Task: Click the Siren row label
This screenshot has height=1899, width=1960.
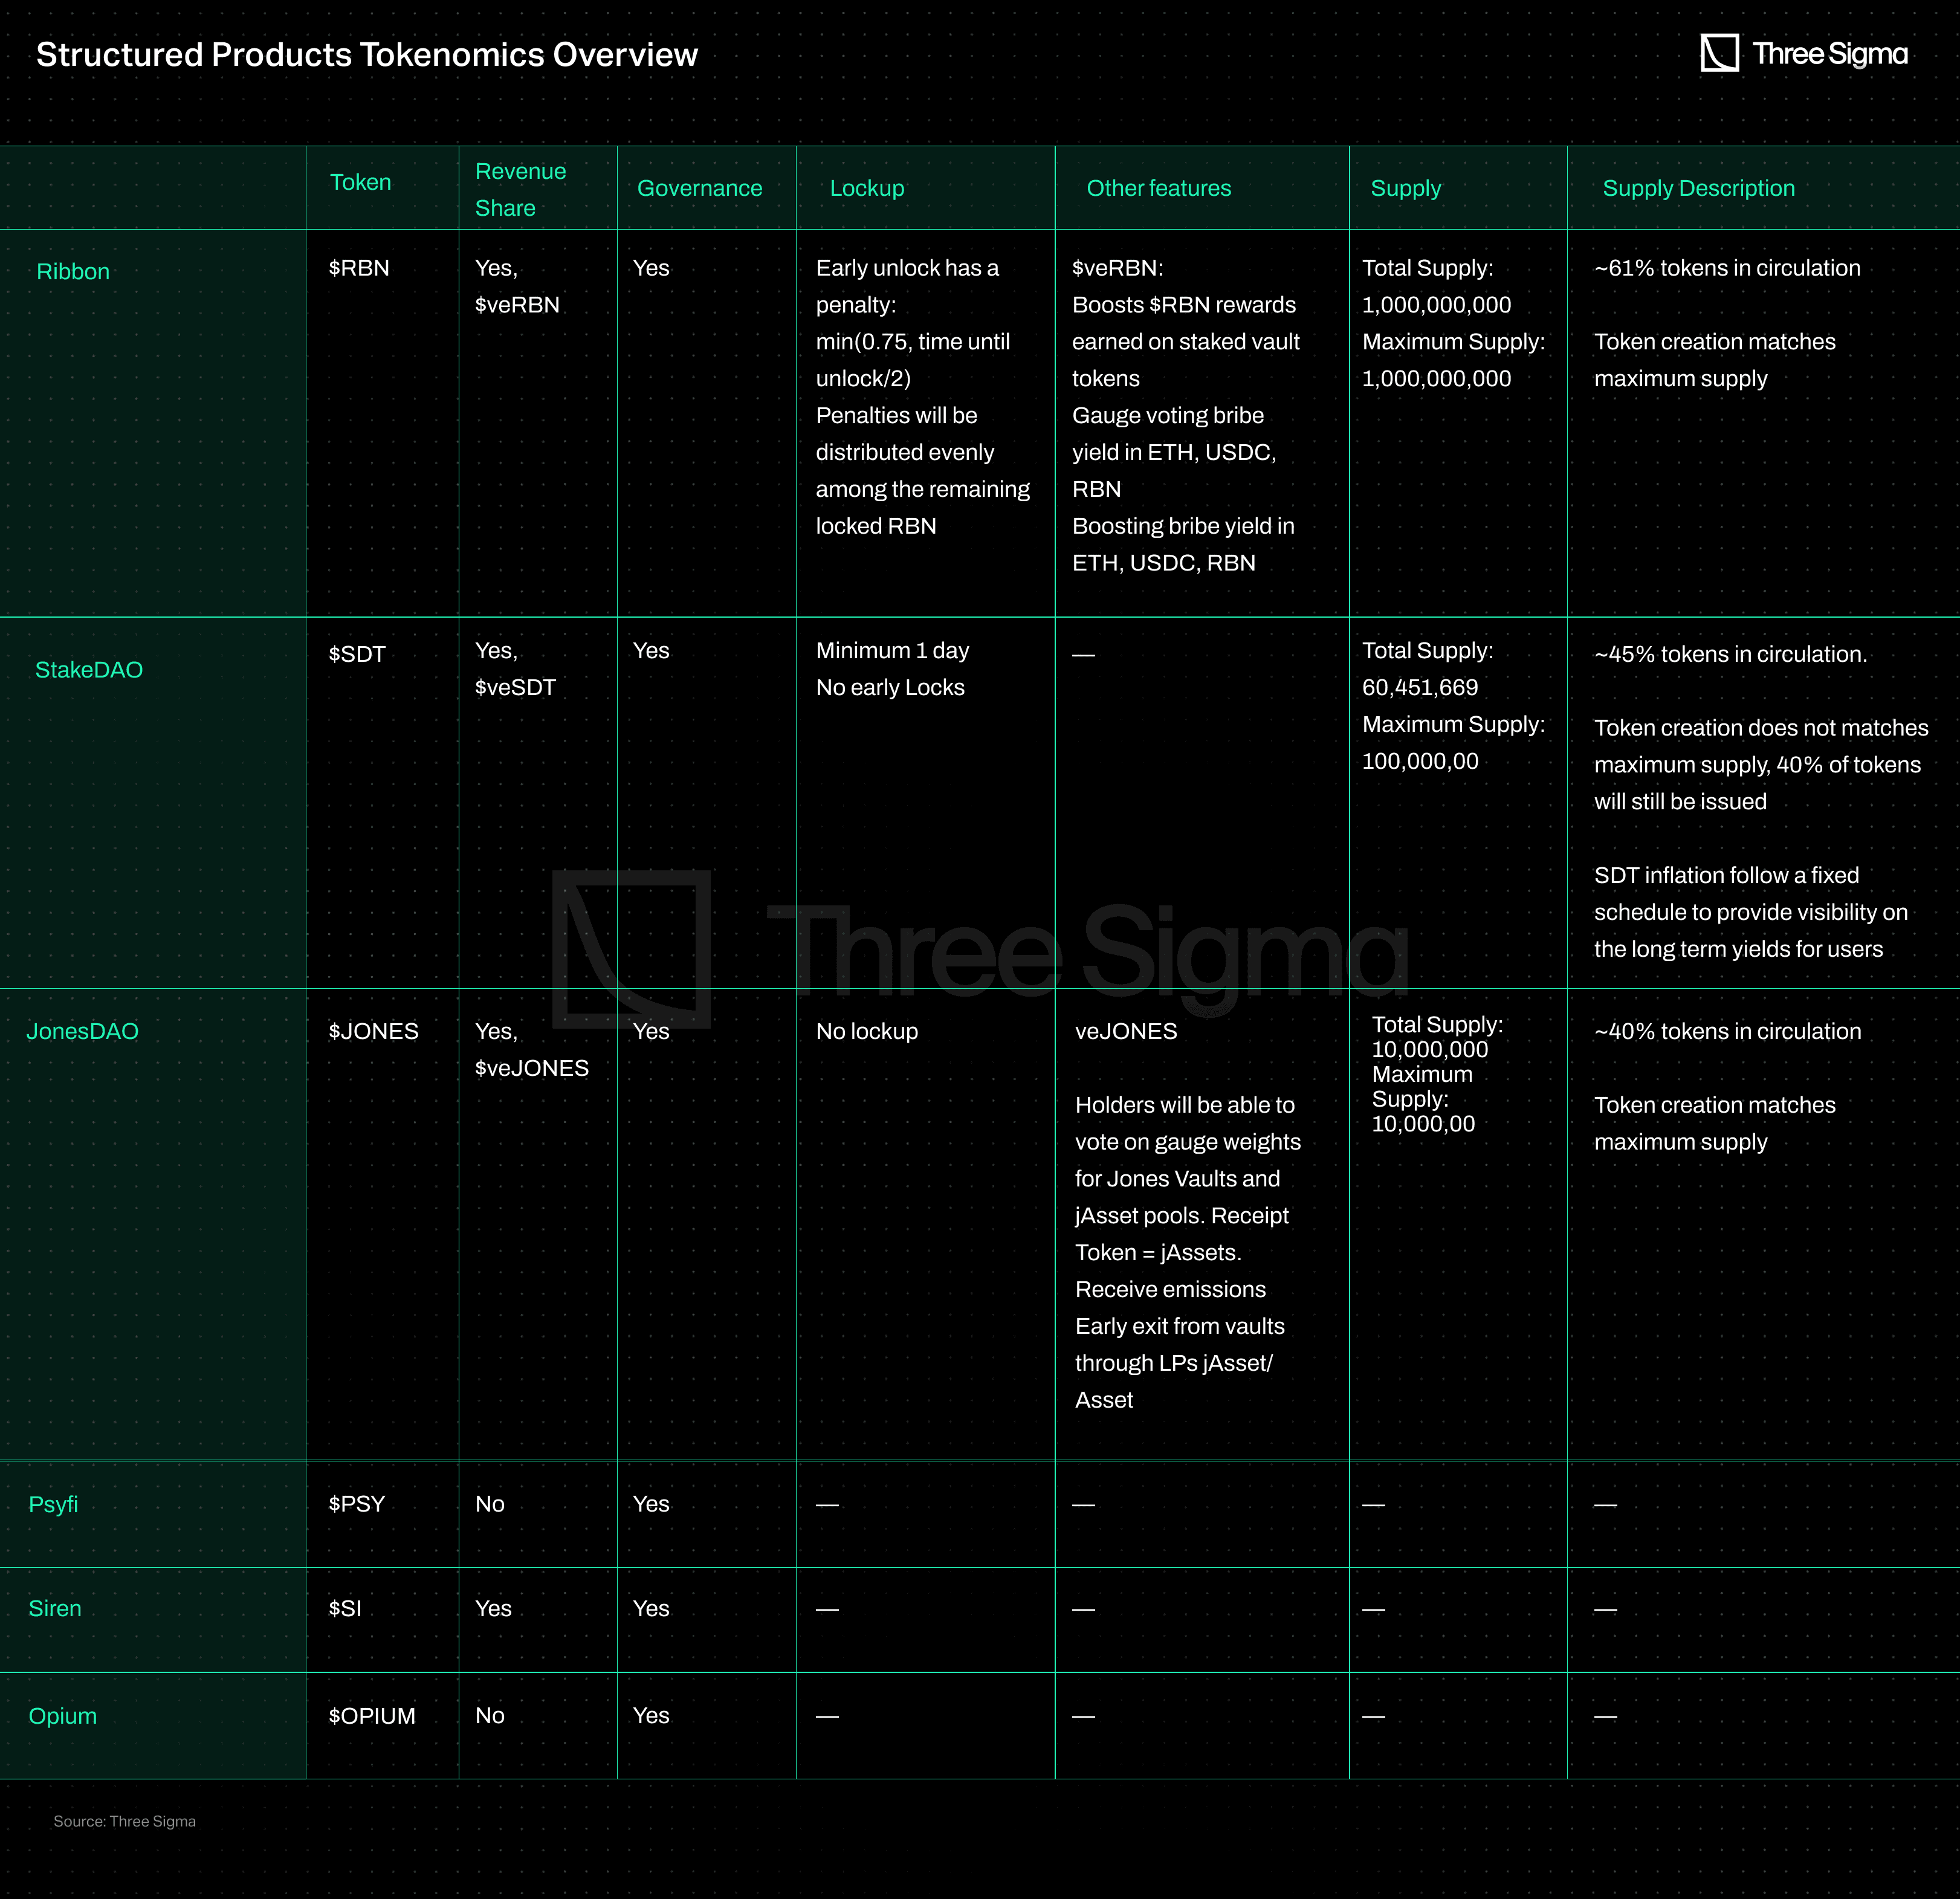Action: [x=55, y=1608]
